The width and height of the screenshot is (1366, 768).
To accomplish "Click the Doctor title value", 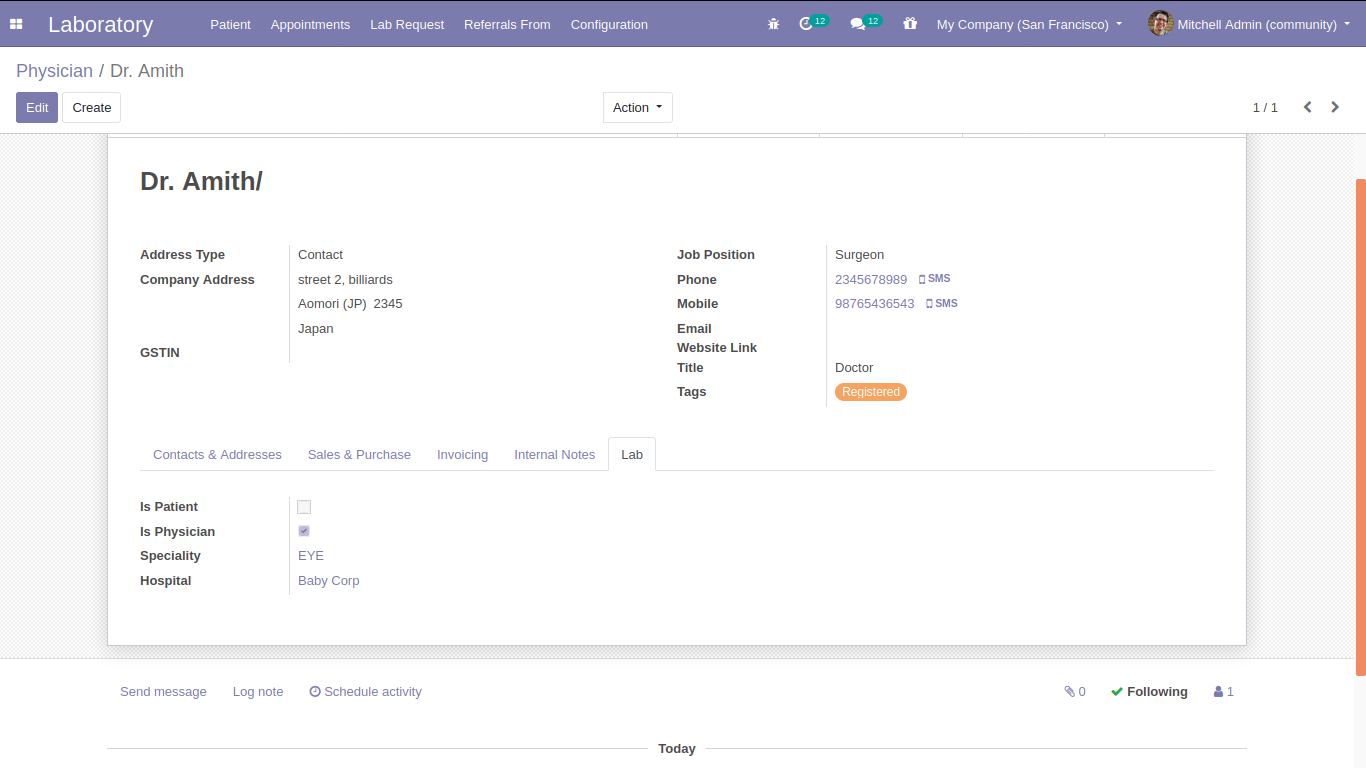I will click(854, 368).
